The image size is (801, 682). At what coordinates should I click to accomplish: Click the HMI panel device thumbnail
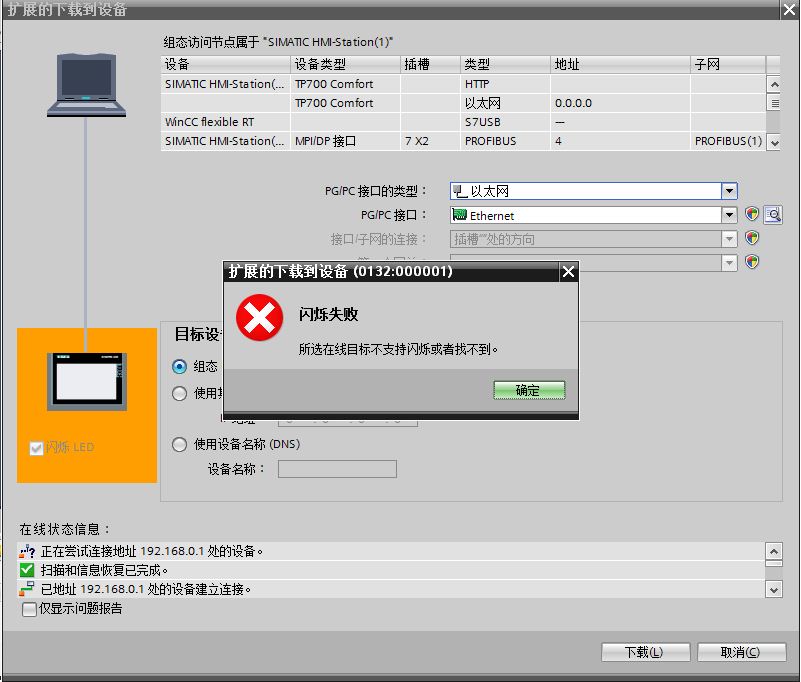click(x=87, y=382)
